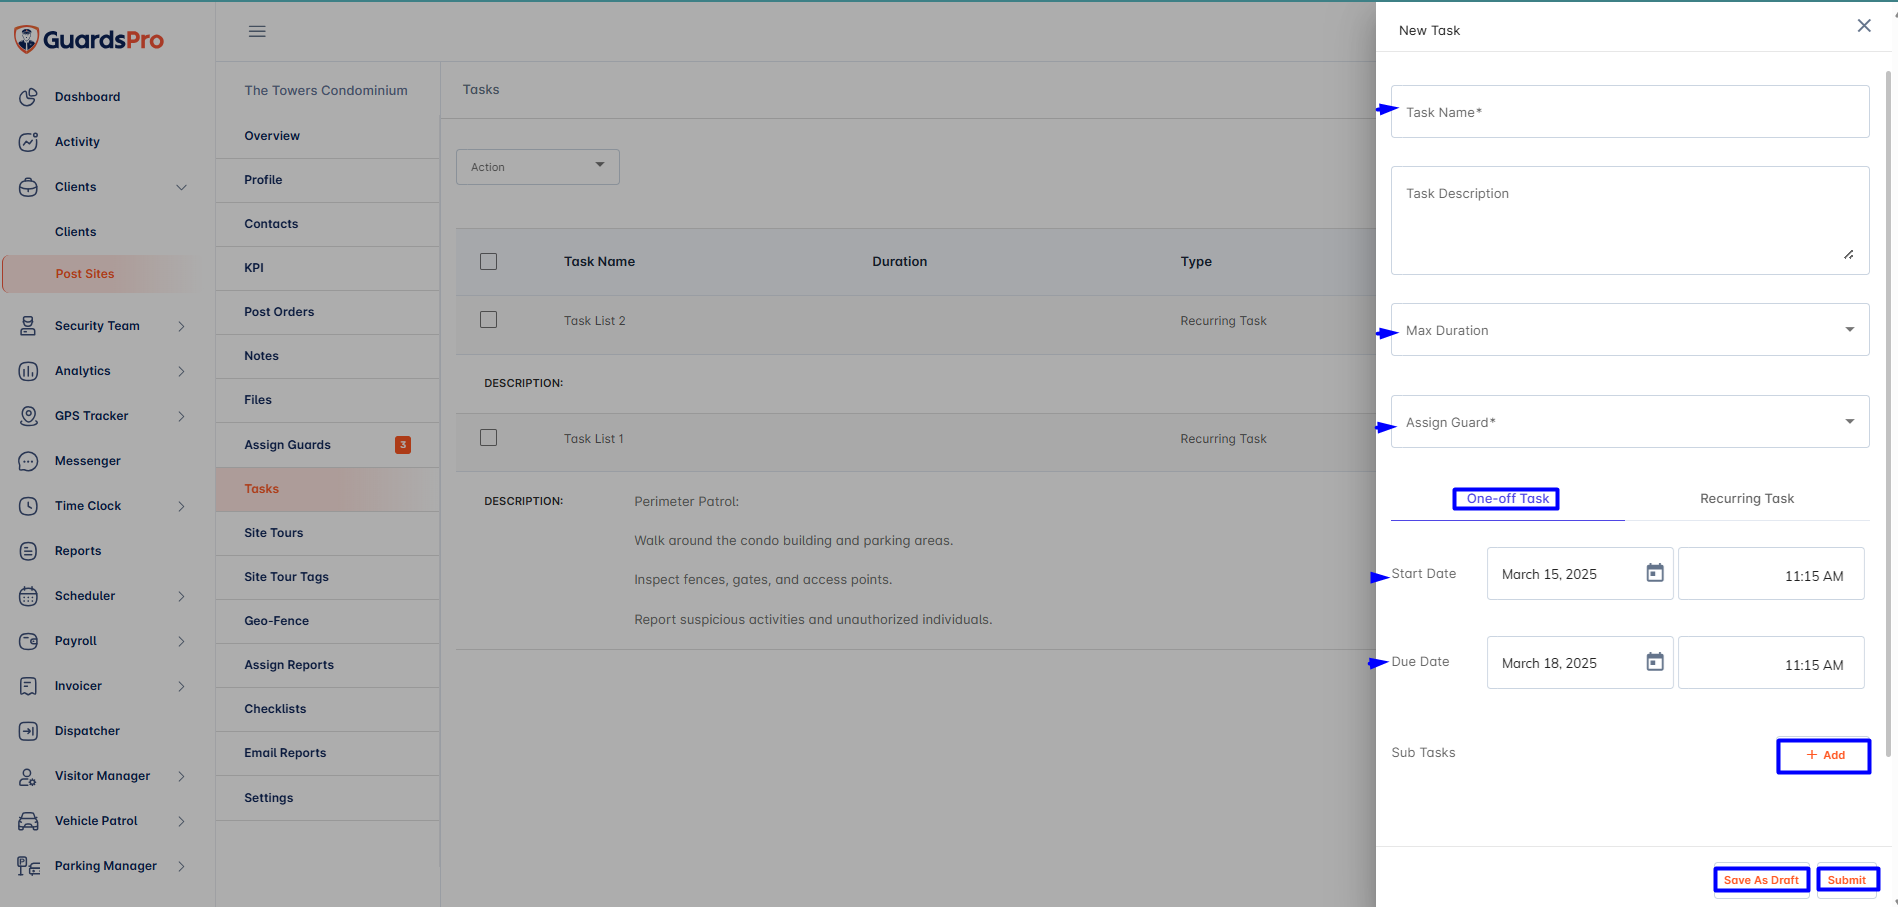Image resolution: width=1898 pixels, height=907 pixels.
Task: Open the Start Date calendar picker icon
Action: [1655, 573]
